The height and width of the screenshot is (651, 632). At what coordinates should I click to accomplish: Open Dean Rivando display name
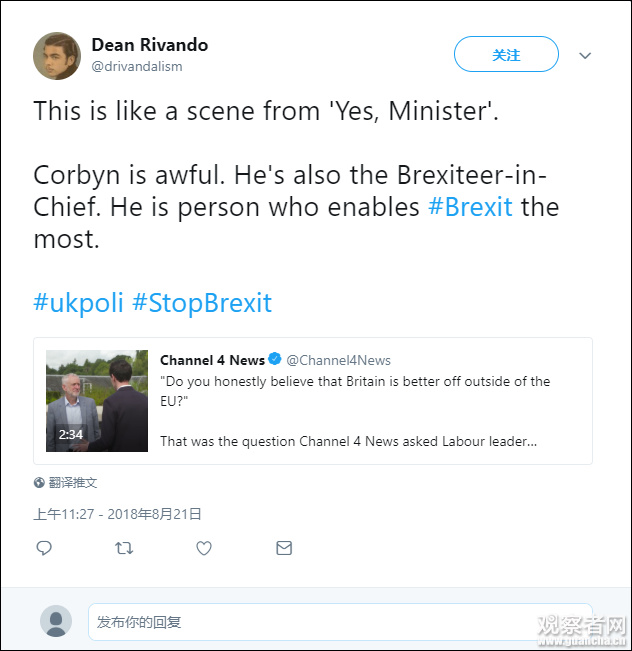point(149,45)
